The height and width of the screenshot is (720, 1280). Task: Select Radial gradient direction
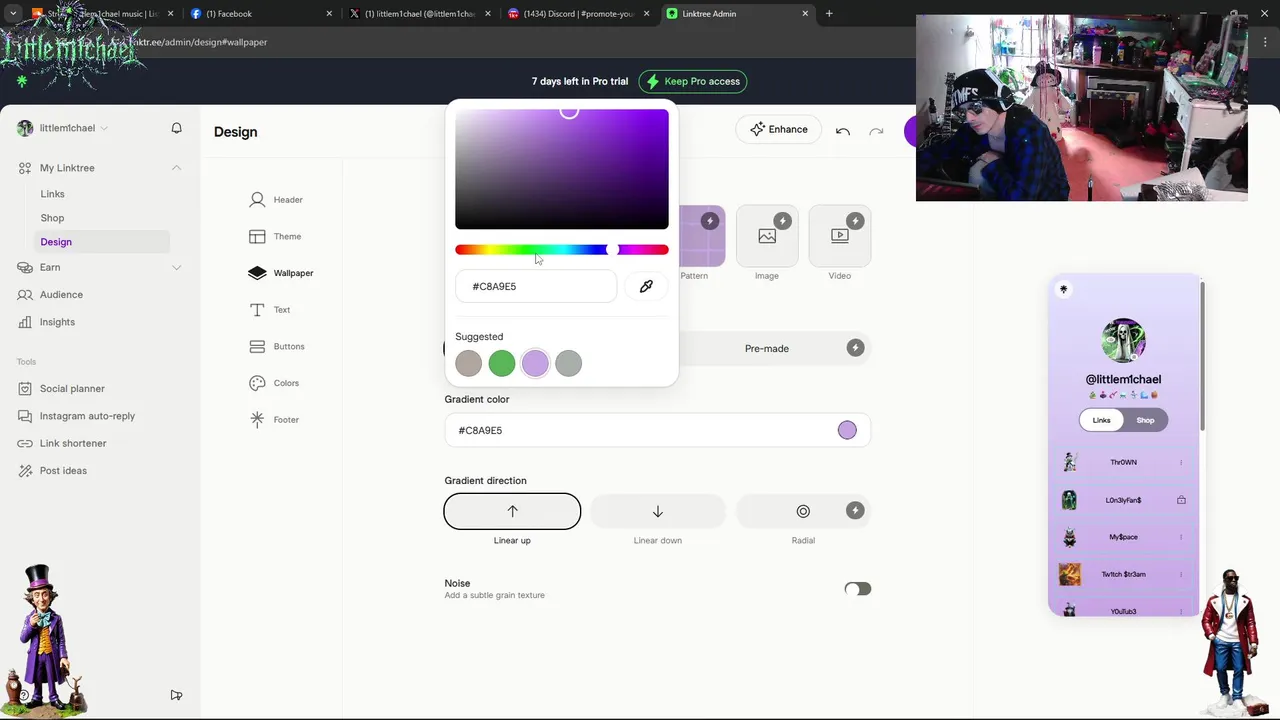click(x=803, y=511)
